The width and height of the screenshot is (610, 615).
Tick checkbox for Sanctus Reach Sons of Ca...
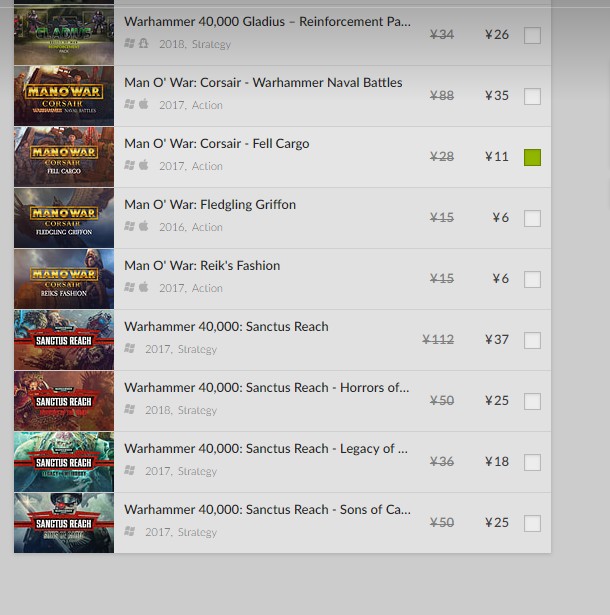tap(532, 523)
